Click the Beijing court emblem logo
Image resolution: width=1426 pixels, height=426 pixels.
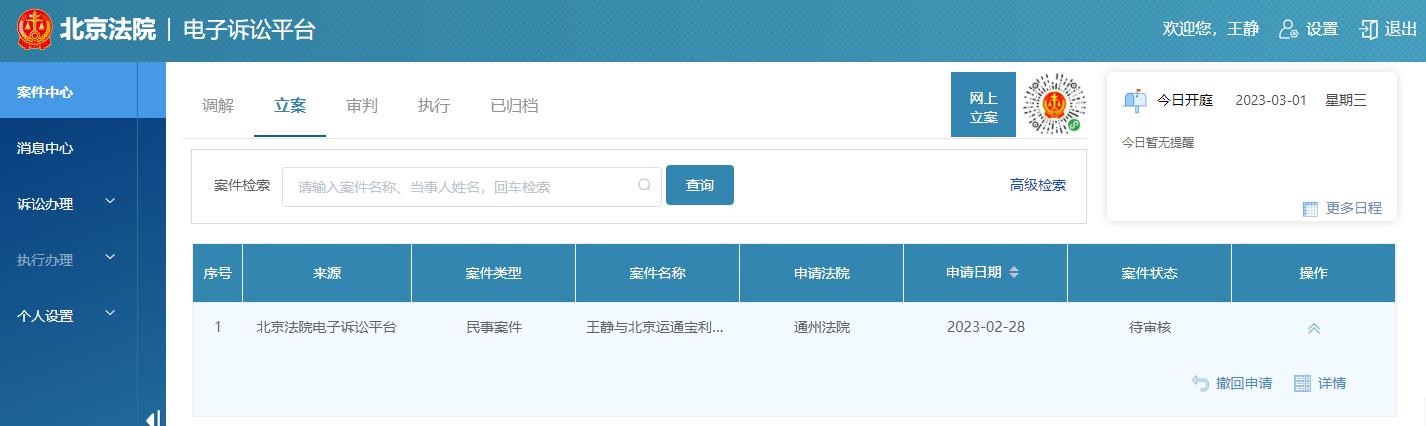(34, 30)
